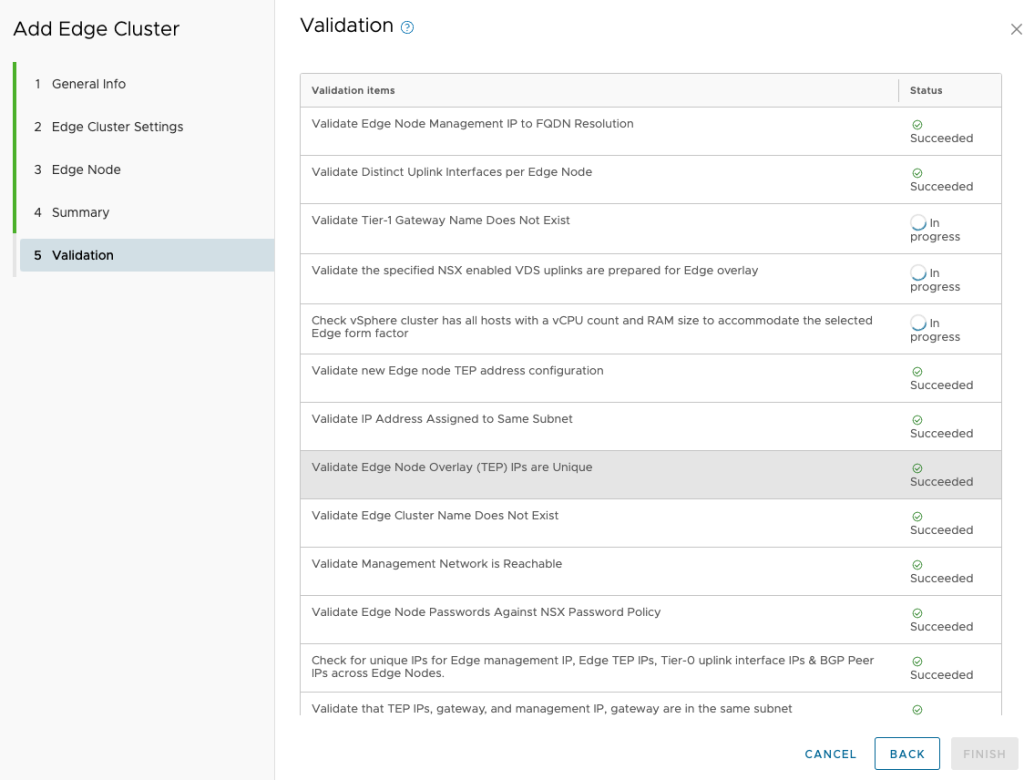1024x780 pixels.
Task: Click success icon for Distinct Uplink Interfaces row
Action: pos(917,173)
